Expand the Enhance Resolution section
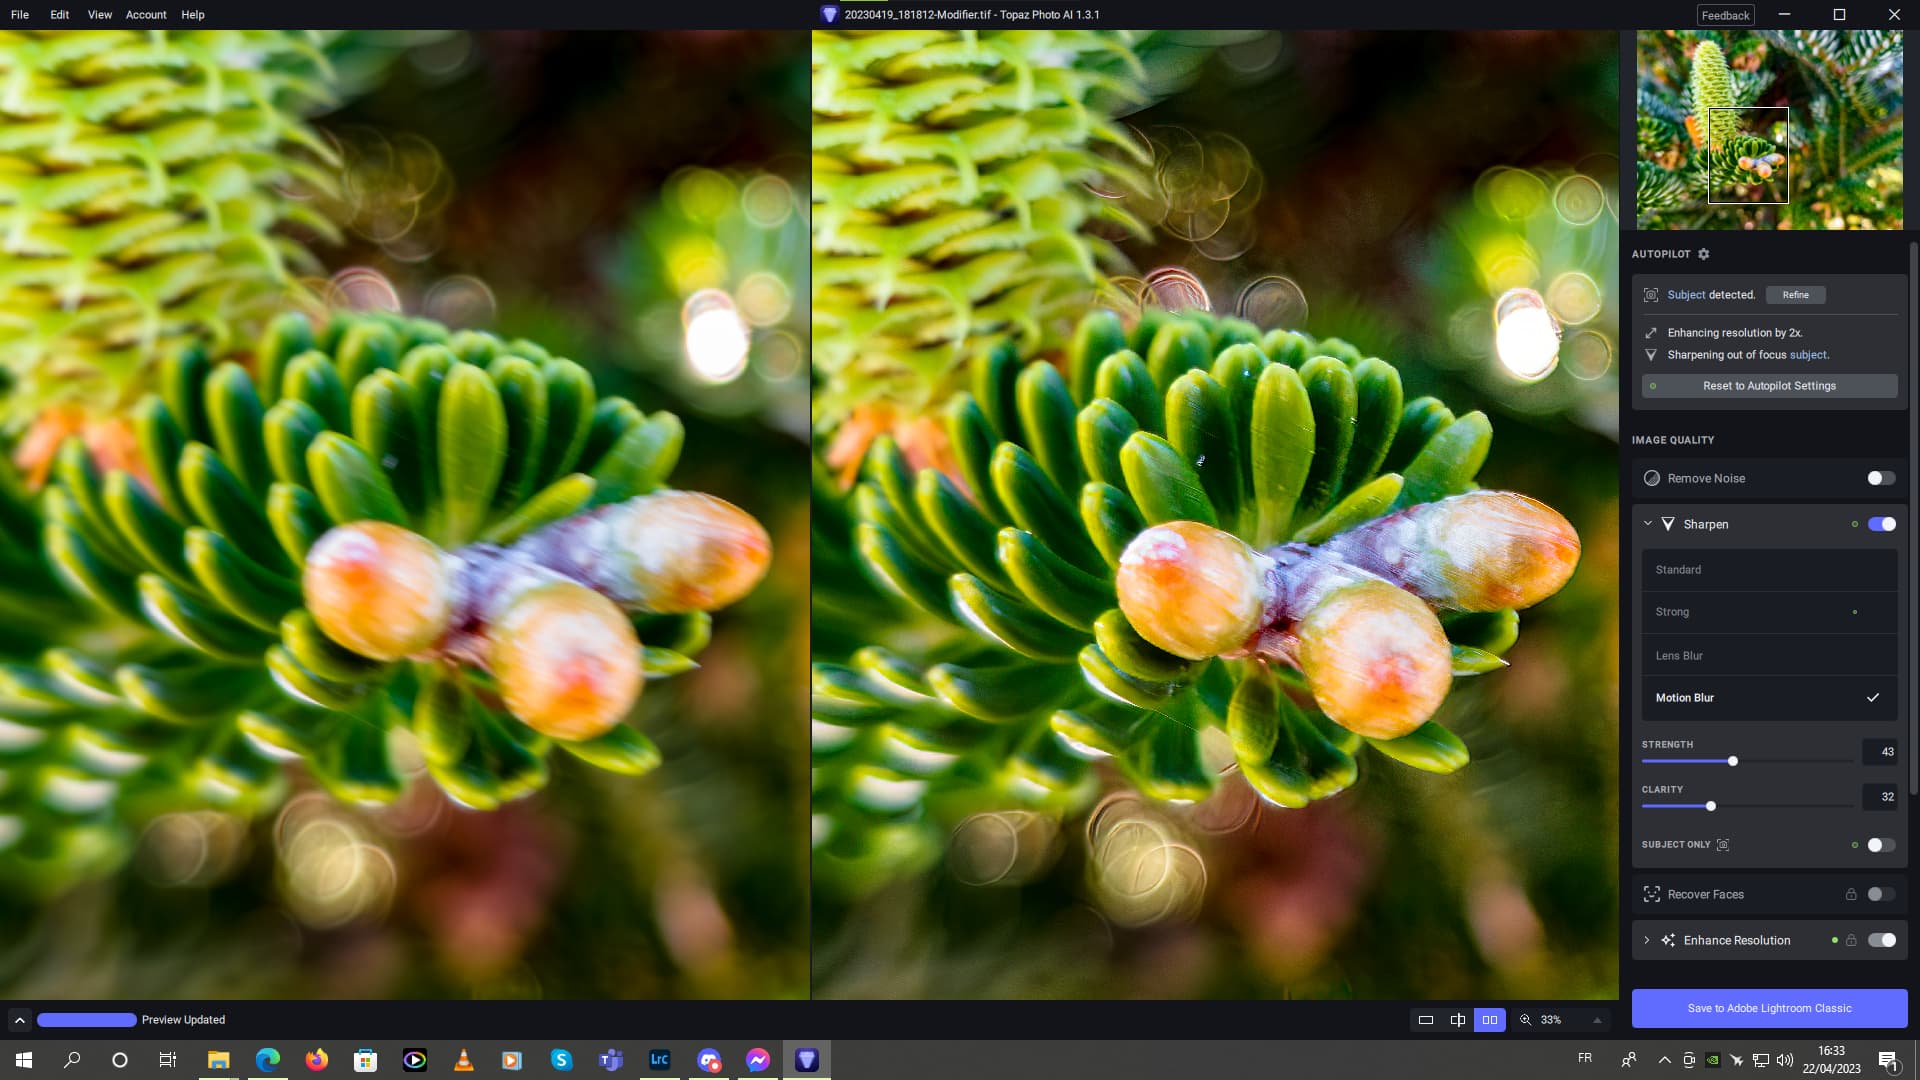Viewport: 1920px width, 1080px height. click(1647, 940)
